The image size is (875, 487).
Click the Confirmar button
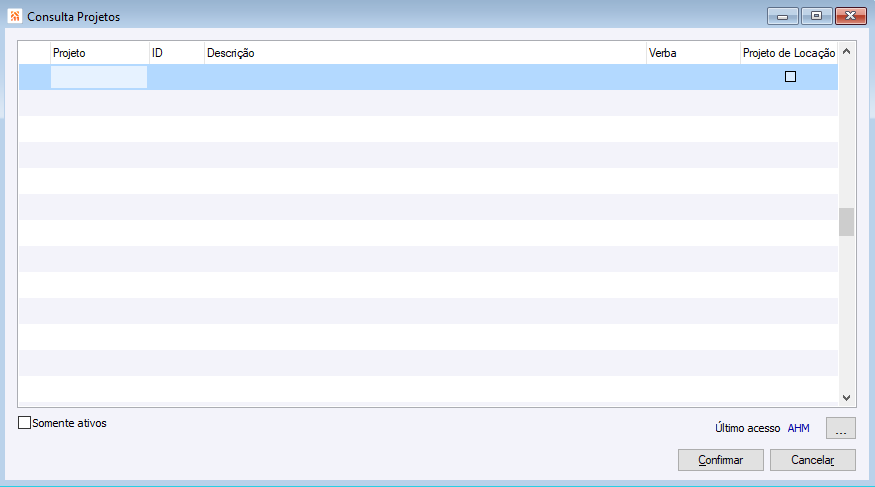click(720, 460)
